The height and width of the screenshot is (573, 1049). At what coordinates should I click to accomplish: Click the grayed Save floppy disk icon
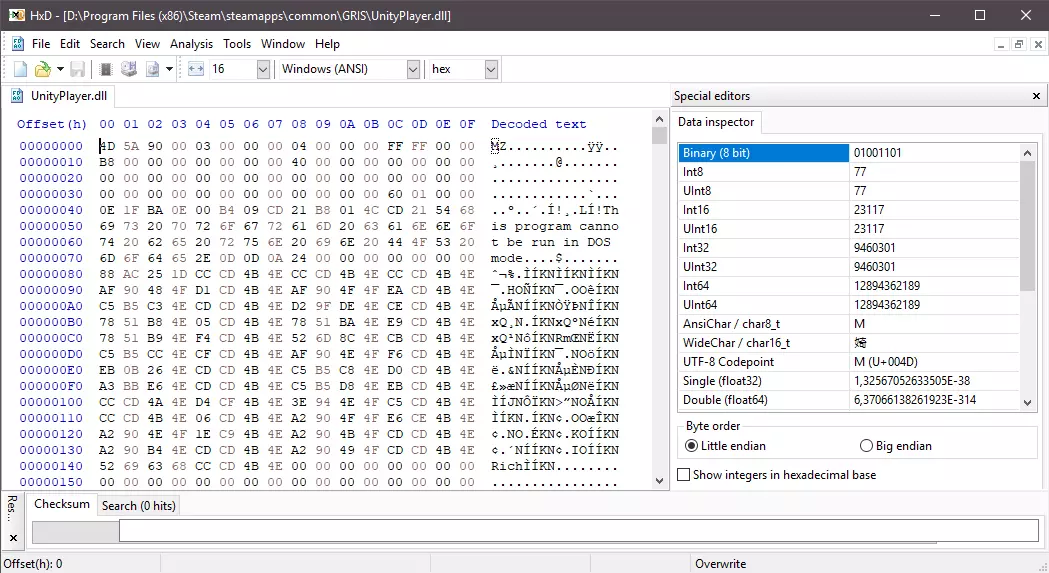click(77, 69)
